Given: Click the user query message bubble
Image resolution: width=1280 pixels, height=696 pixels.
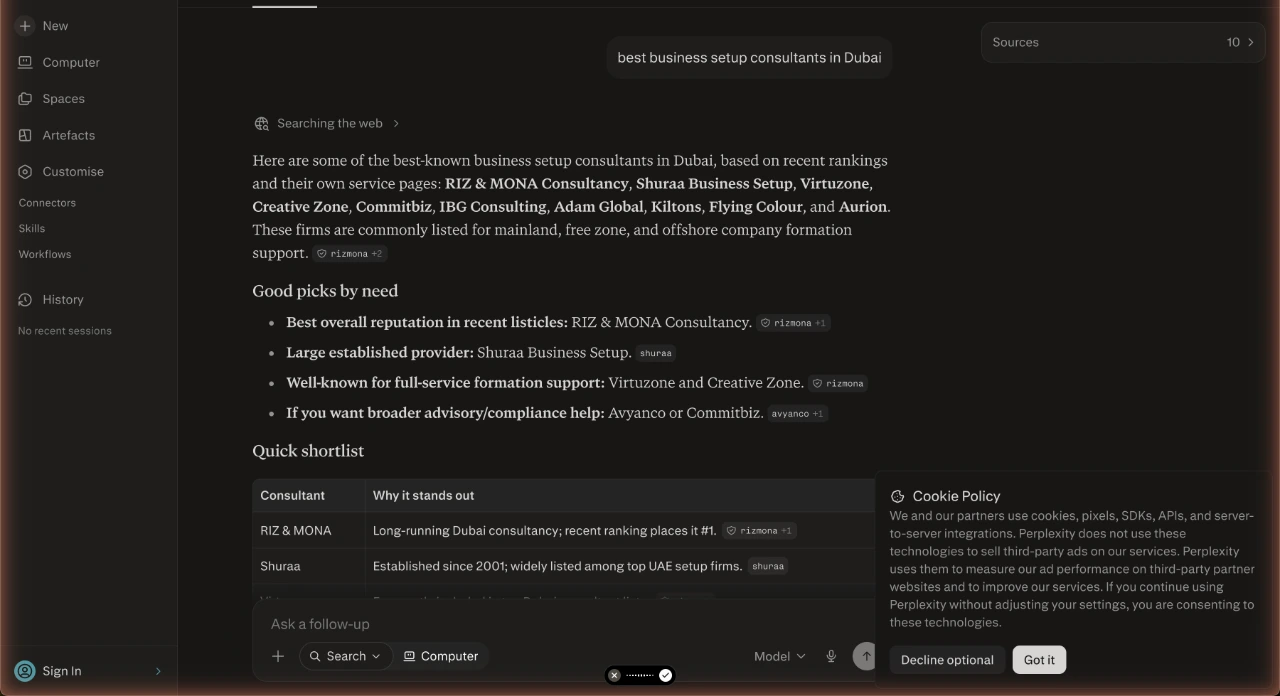Looking at the screenshot, I should [749, 58].
